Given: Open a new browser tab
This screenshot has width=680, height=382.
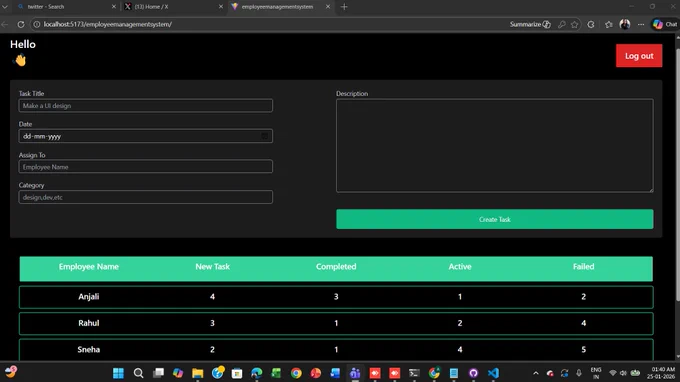Looking at the screenshot, I should click(344, 7).
